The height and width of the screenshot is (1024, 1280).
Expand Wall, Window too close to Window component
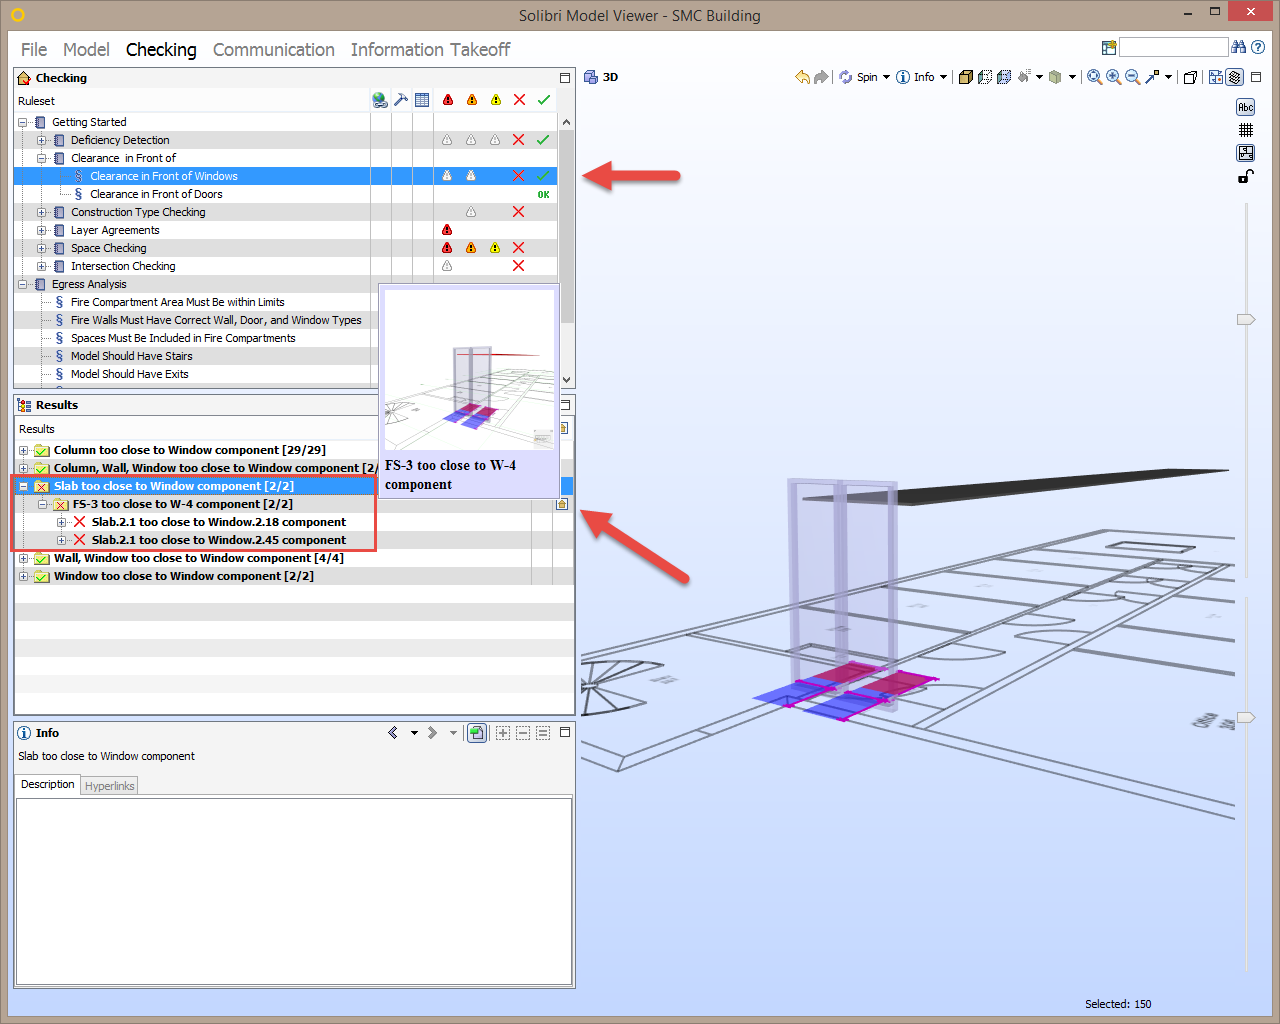23,558
